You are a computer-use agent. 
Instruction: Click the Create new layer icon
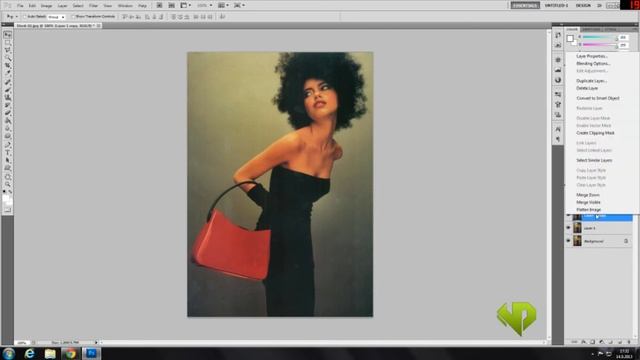click(x=620, y=342)
